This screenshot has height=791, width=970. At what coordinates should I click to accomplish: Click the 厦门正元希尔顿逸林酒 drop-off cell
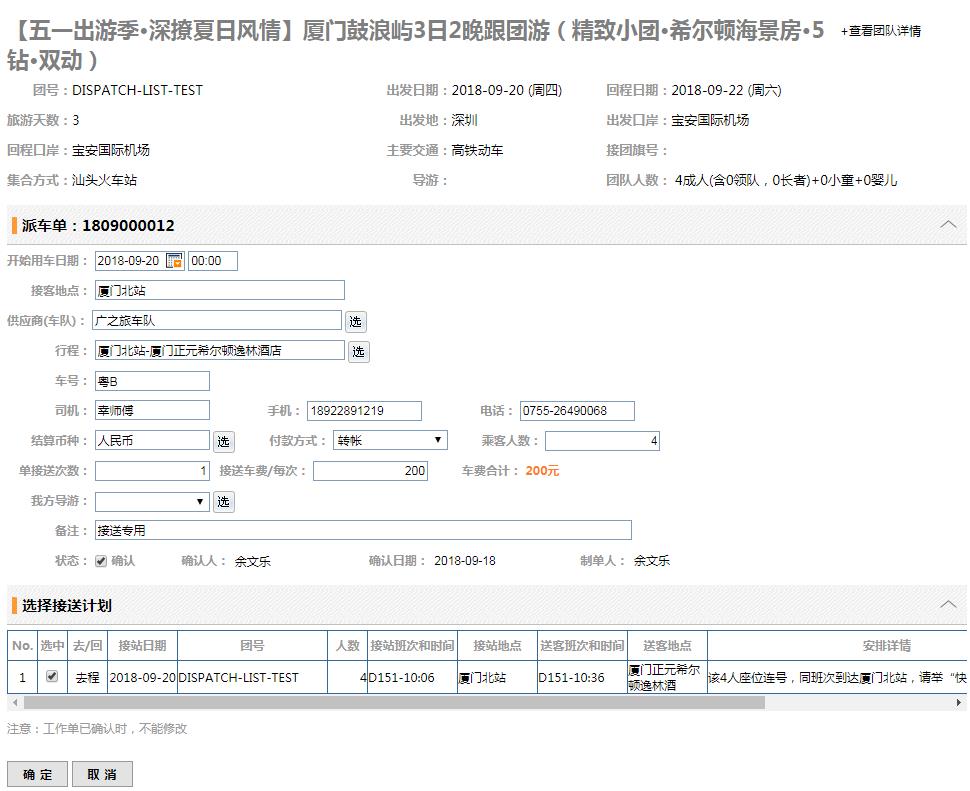point(667,677)
